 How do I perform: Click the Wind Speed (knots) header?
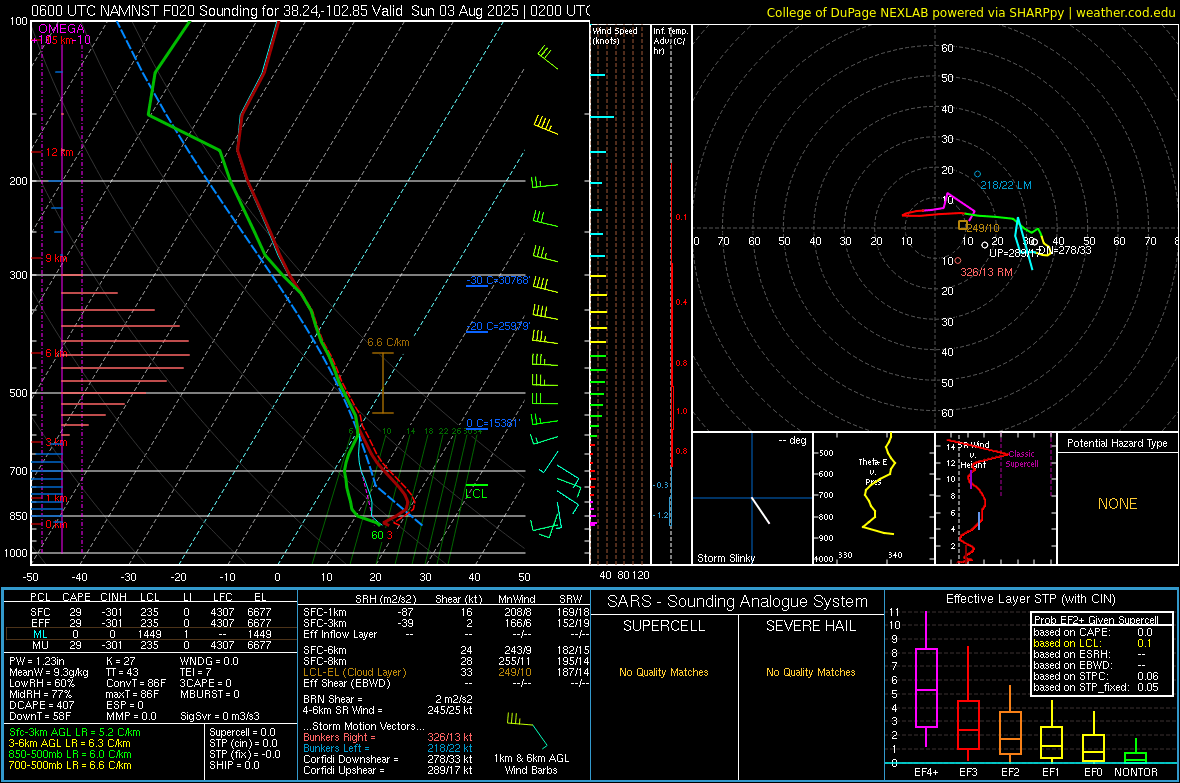point(614,35)
